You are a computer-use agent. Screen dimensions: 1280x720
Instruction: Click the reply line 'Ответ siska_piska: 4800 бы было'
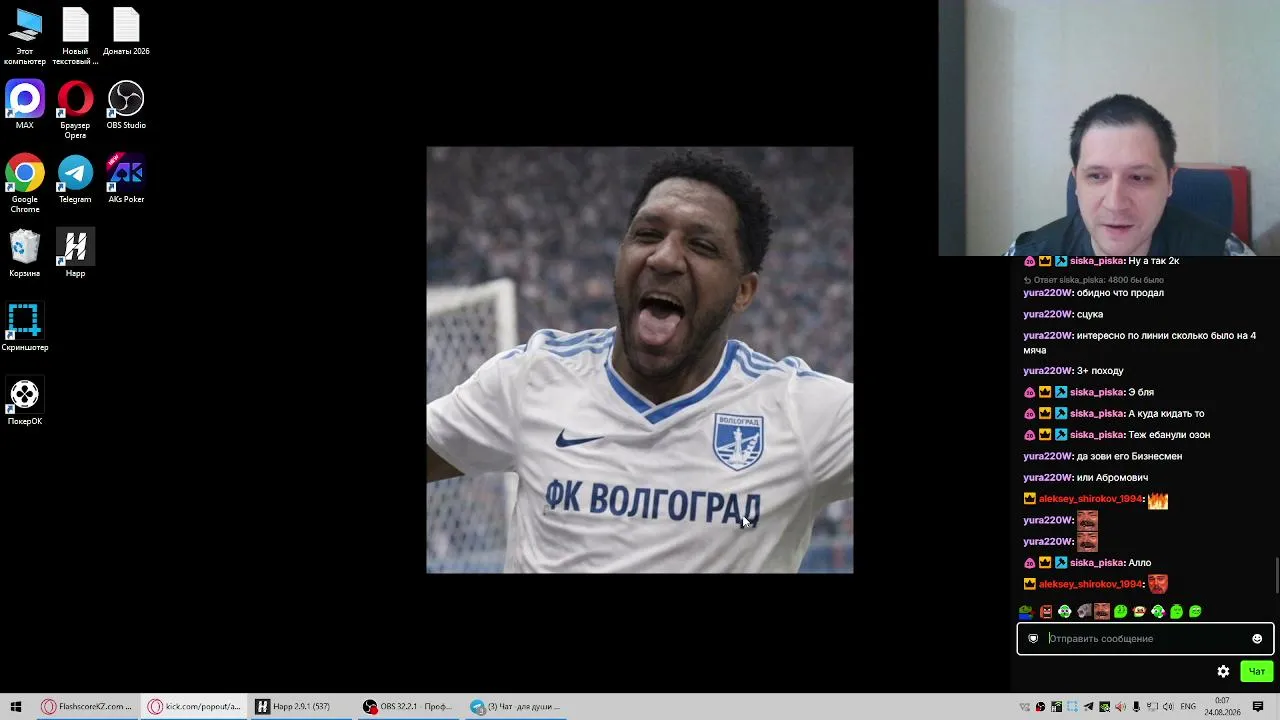(x=1093, y=280)
